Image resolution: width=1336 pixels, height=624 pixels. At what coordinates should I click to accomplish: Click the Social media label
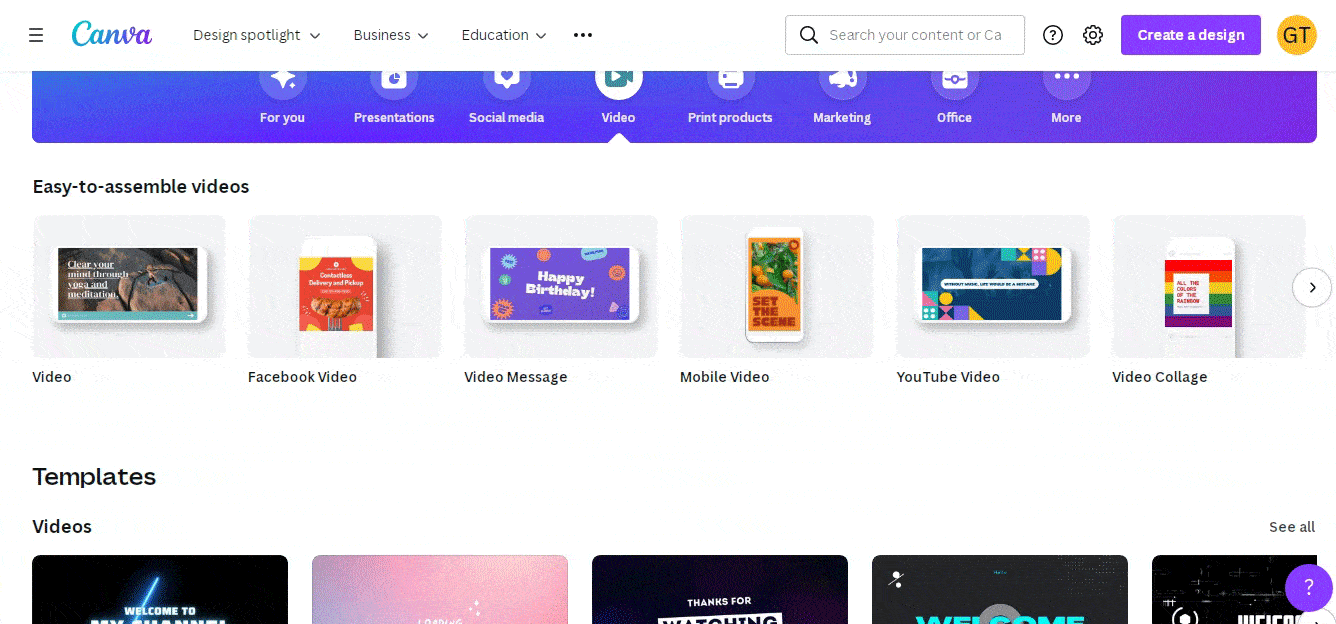click(507, 117)
